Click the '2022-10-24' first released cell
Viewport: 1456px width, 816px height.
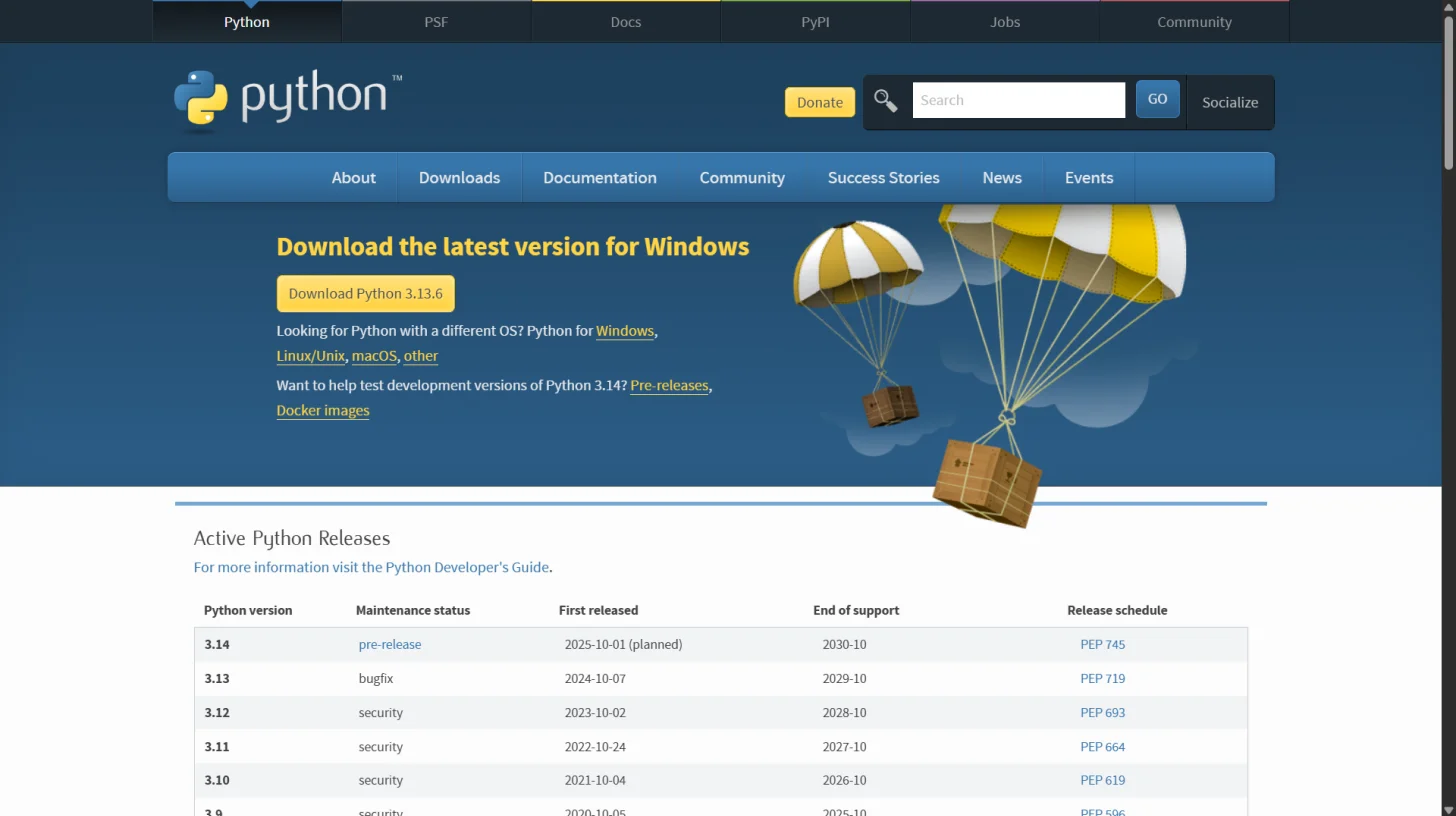point(595,746)
